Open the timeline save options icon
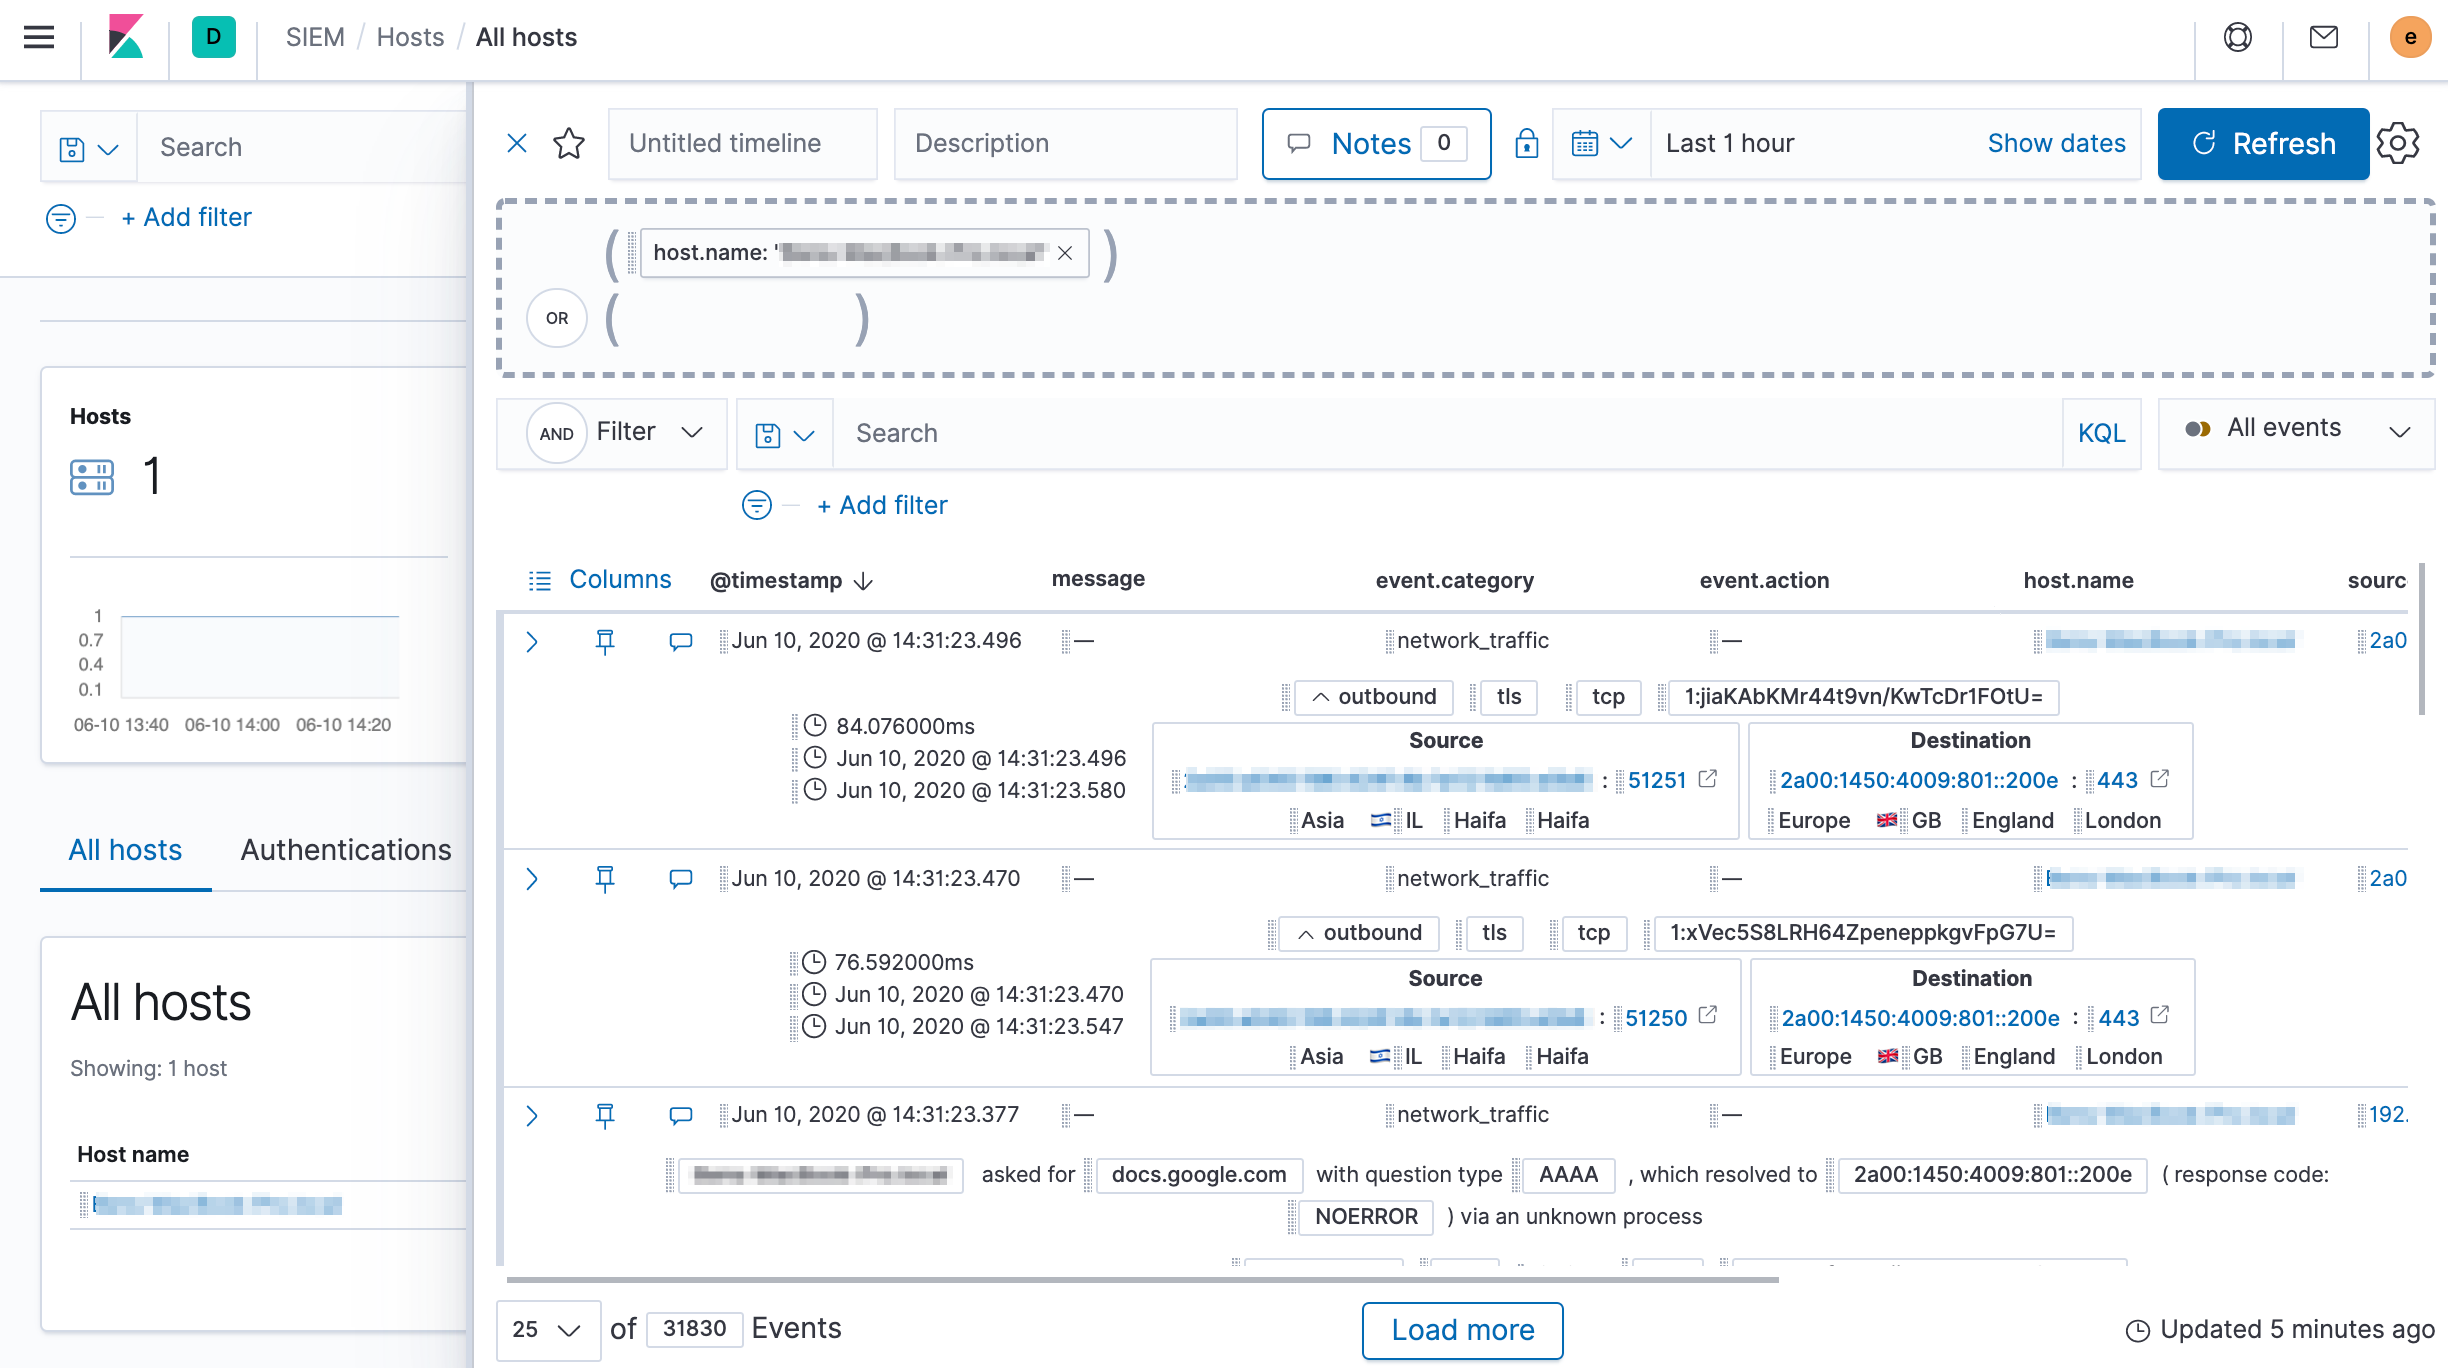The width and height of the screenshot is (2448, 1368). [x=785, y=433]
